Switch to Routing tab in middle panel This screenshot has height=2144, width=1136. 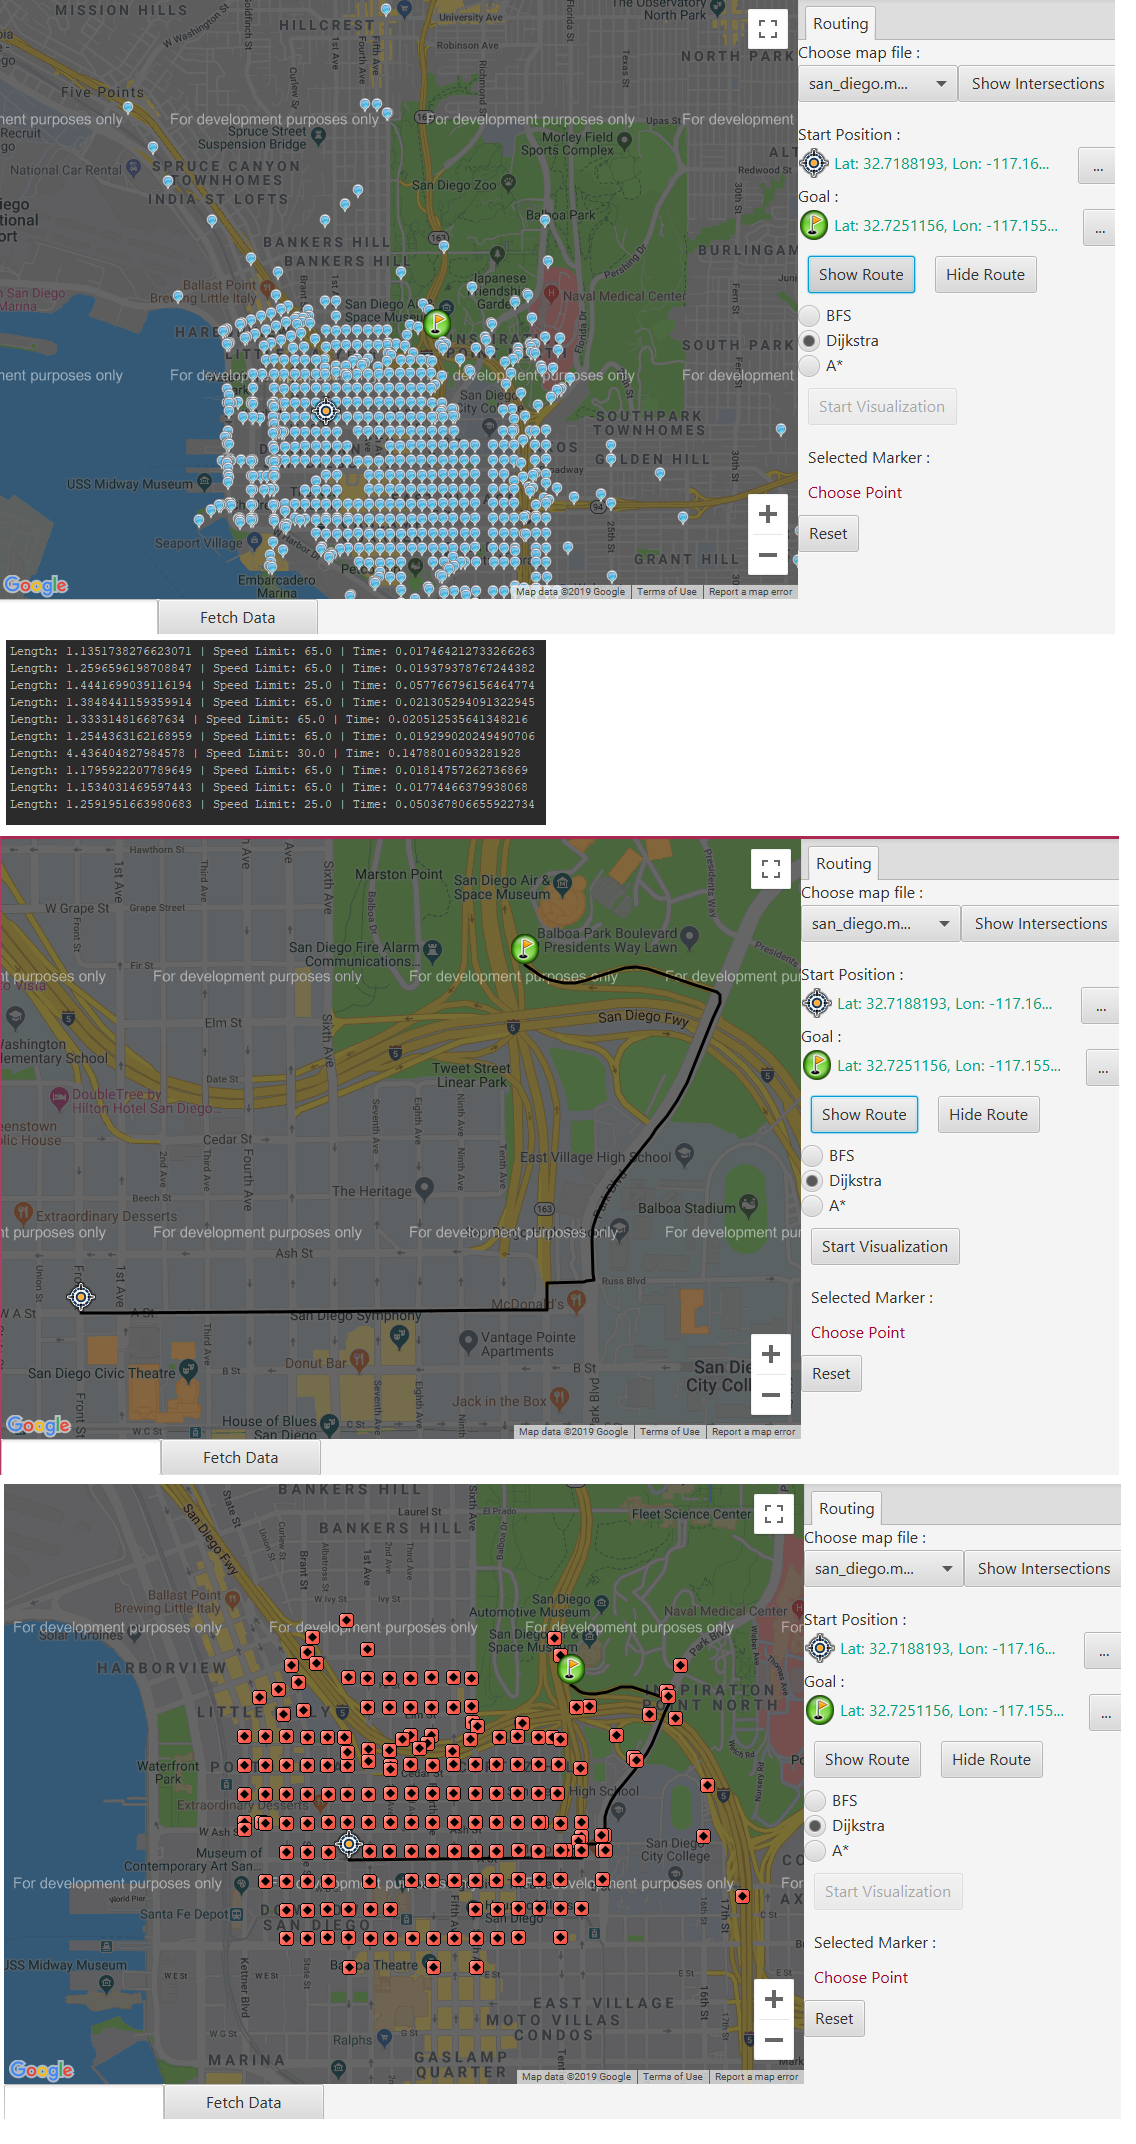[843, 864]
